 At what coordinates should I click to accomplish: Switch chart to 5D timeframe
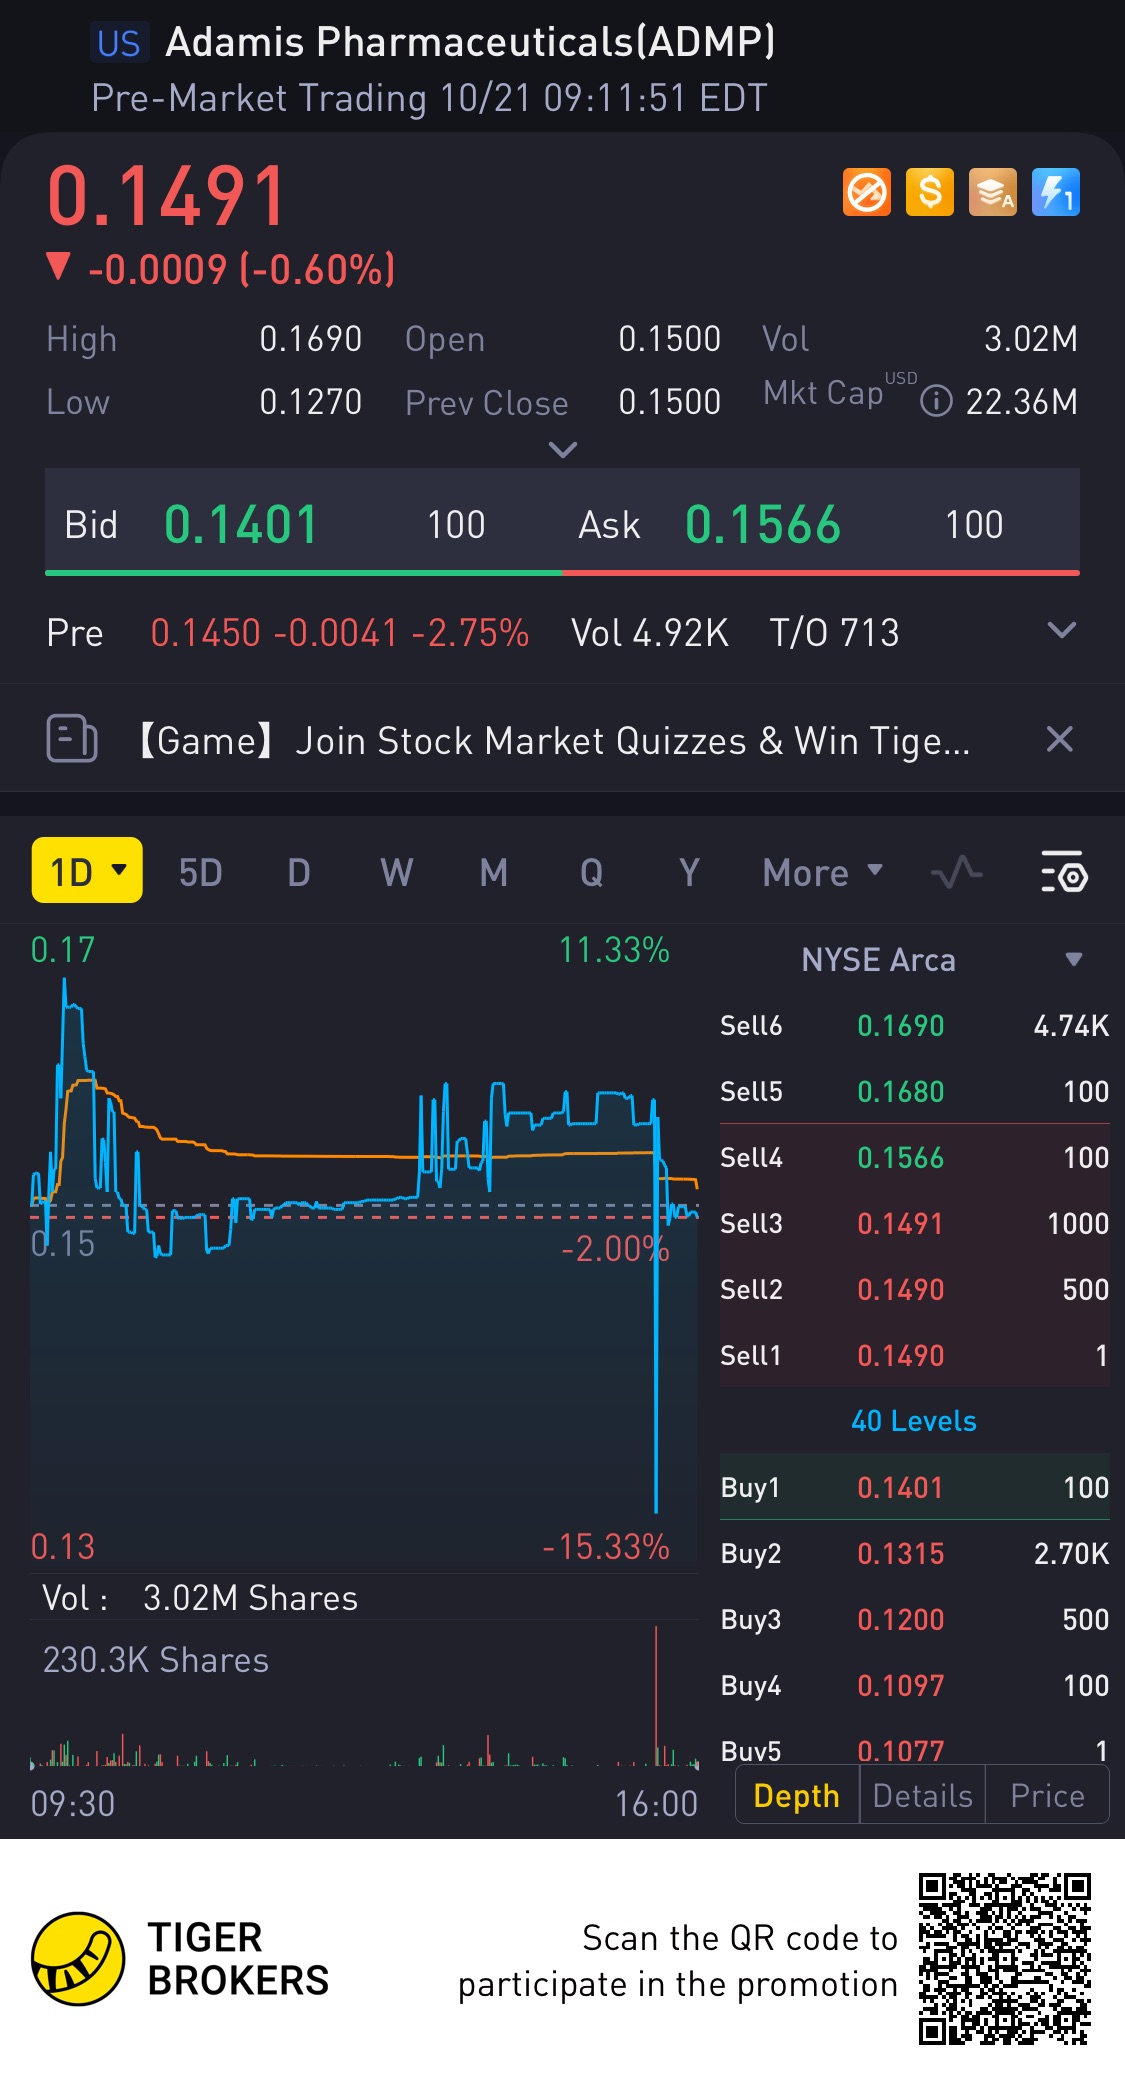click(200, 872)
